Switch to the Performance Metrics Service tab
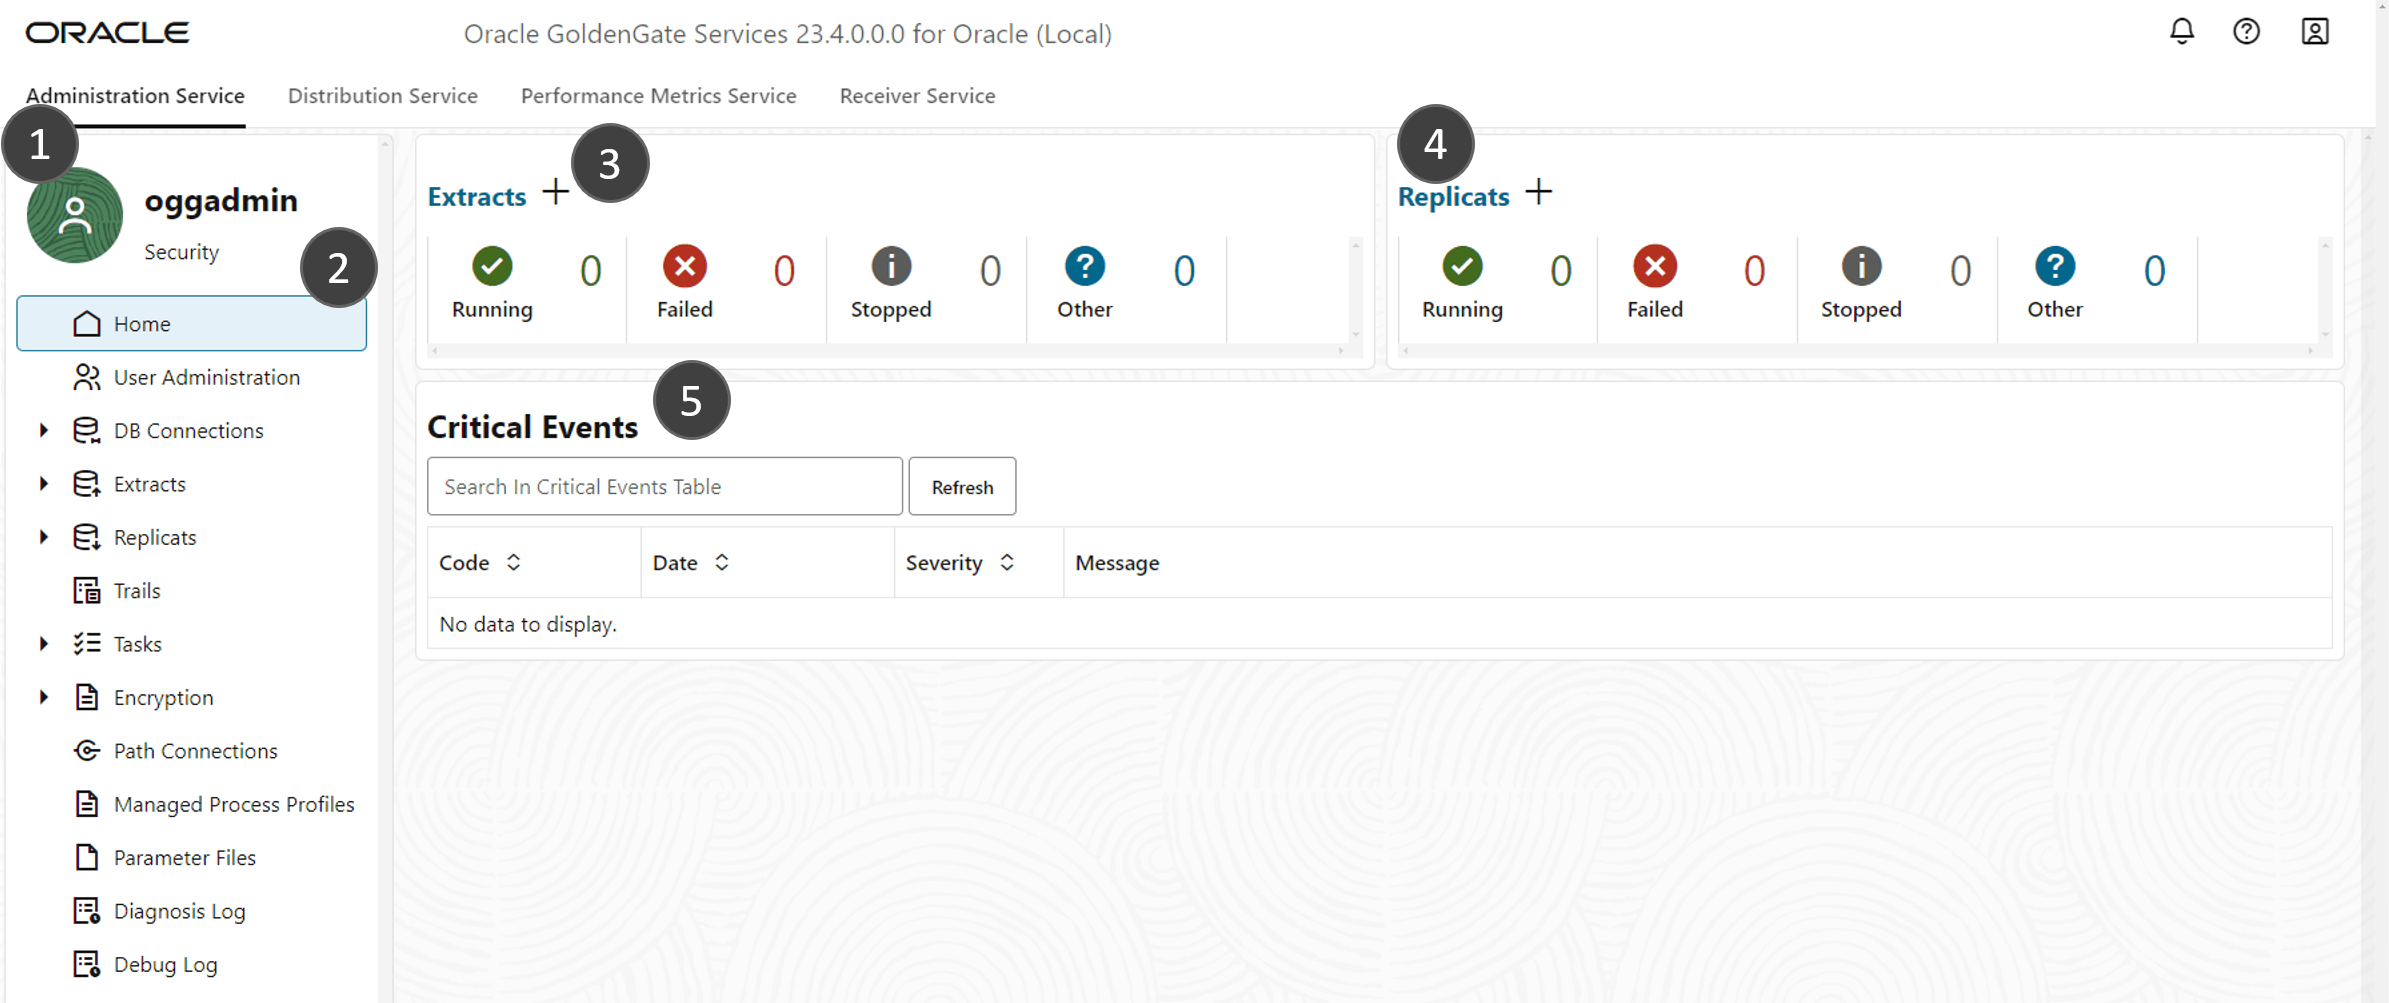 click(x=658, y=95)
